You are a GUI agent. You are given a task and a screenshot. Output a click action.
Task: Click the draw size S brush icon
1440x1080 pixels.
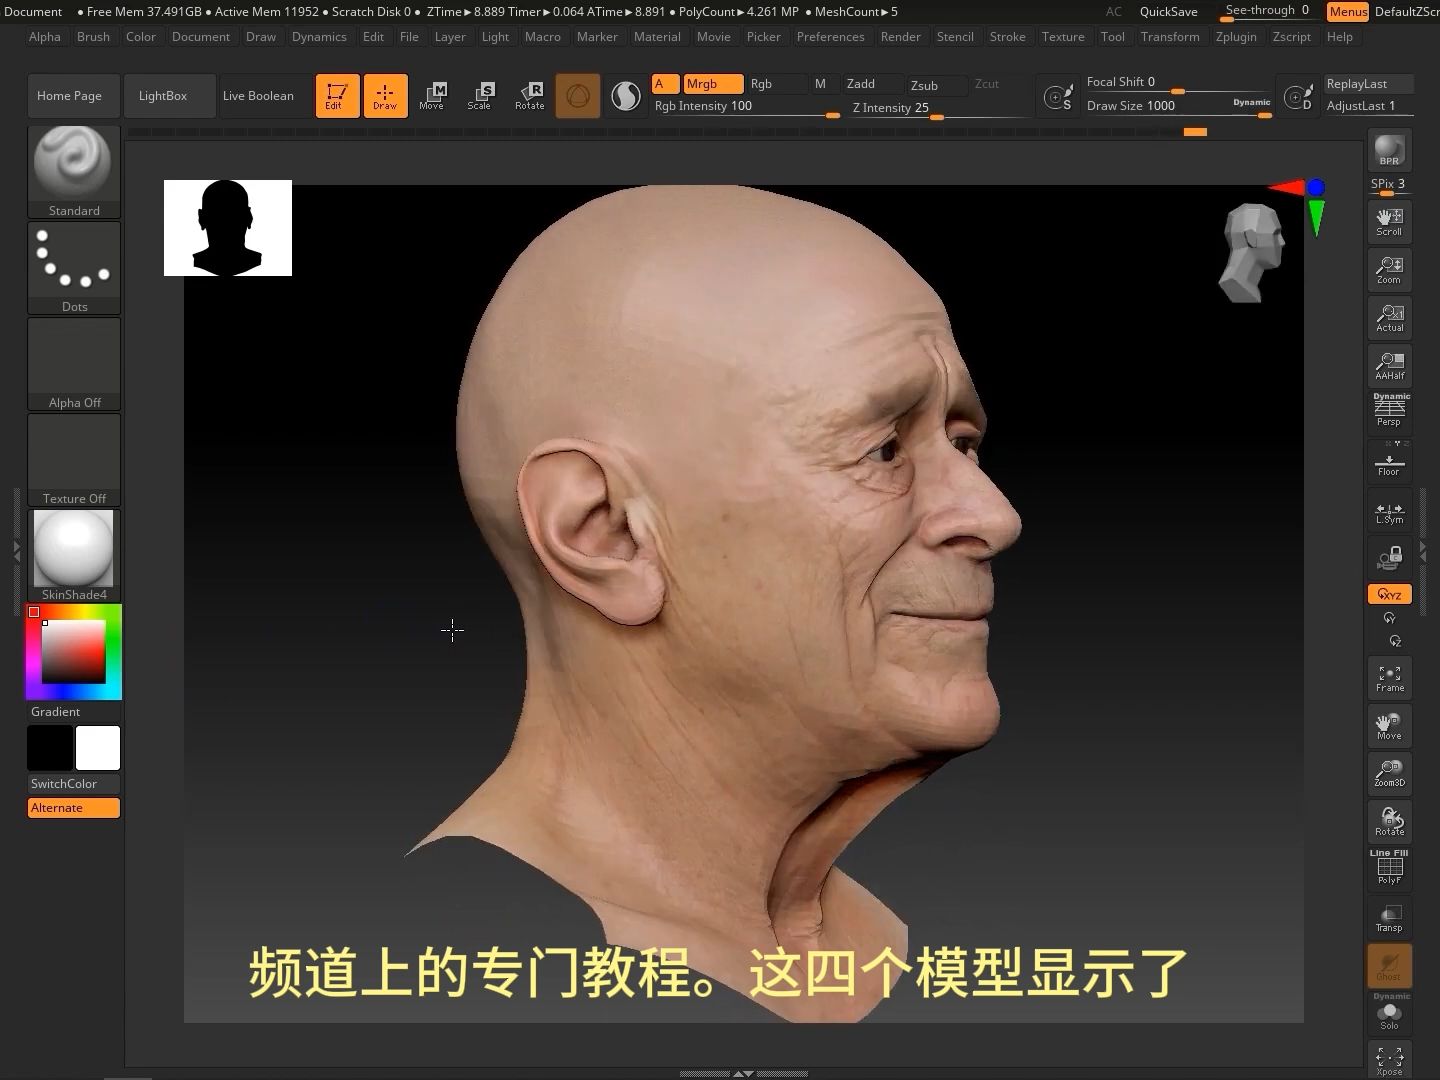click(x=1058, y=97)
